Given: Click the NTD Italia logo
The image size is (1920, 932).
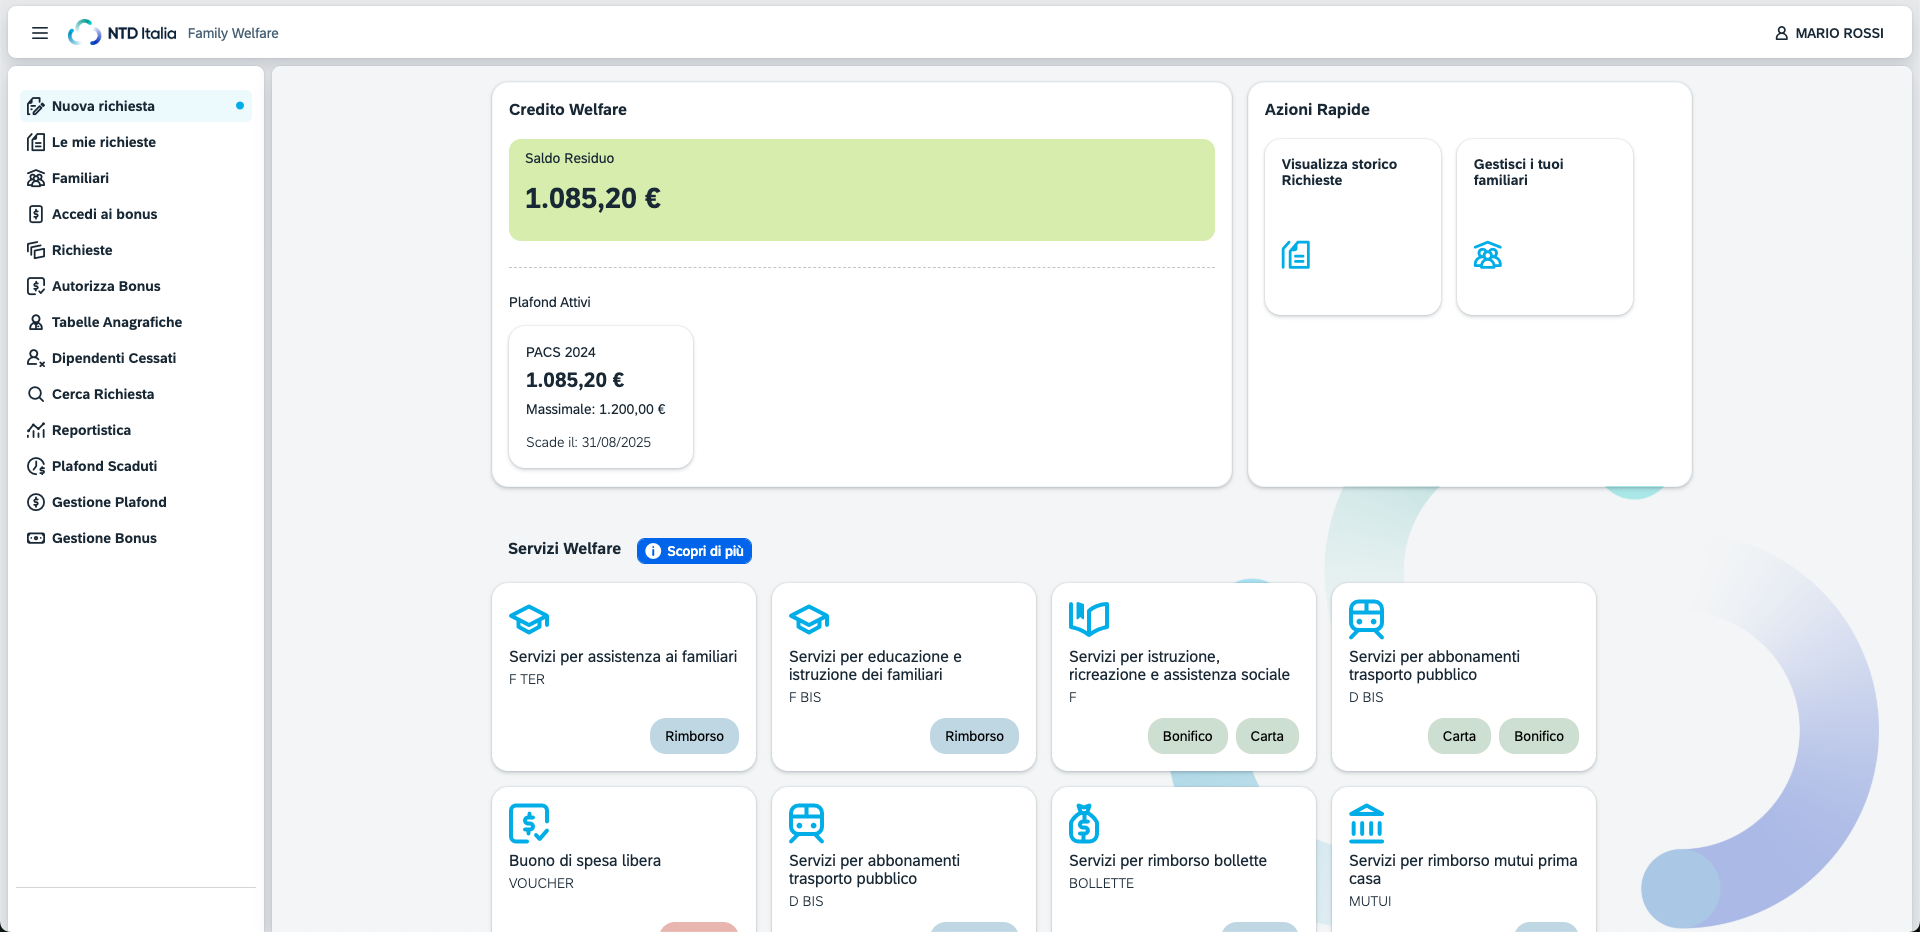Looking at the screenshot, I should 122,33.
